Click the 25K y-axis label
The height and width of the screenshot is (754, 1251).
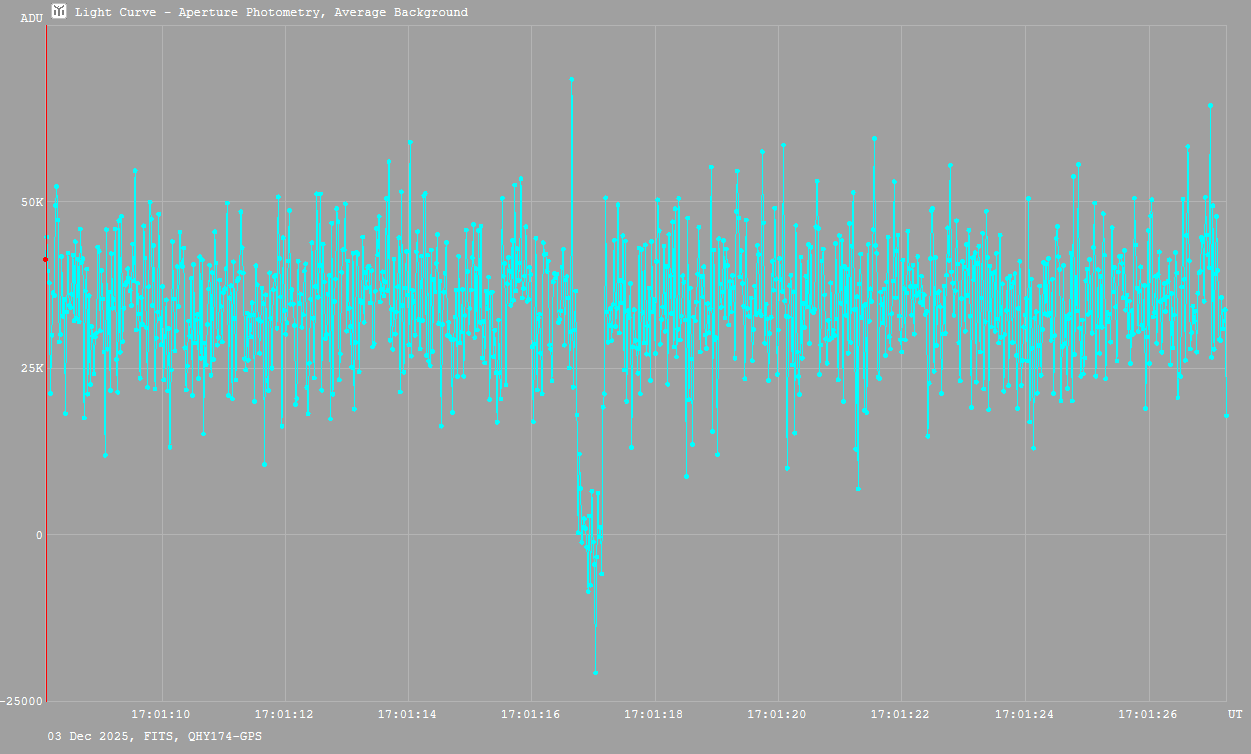point(32,368)
